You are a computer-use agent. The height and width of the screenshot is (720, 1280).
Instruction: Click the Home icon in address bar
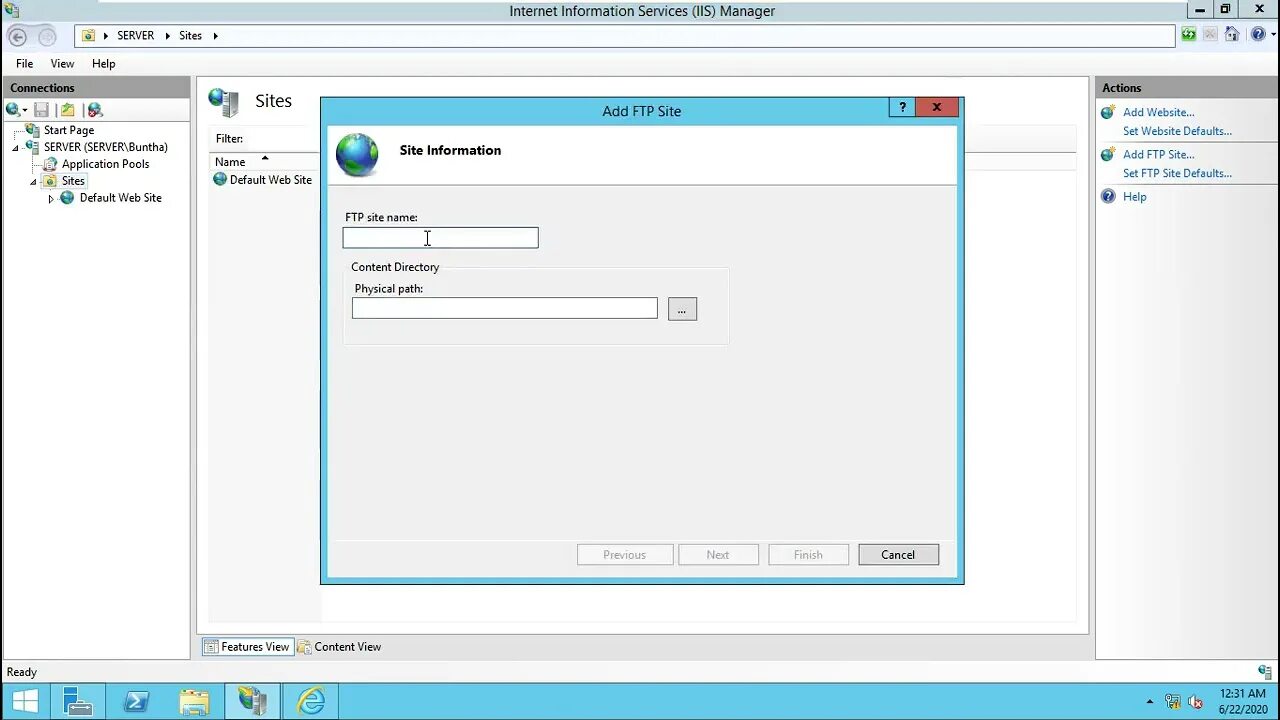point(1232,35)
